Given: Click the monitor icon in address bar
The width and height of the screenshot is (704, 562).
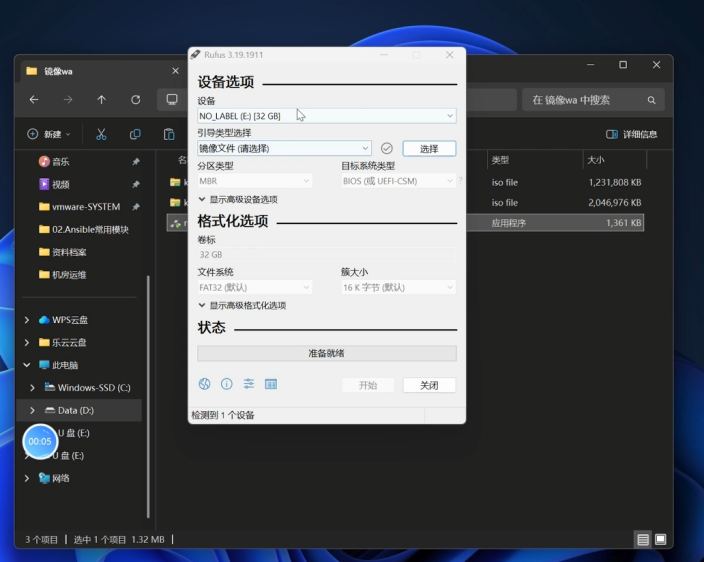Looking at the screenshot, I should [x=172, y=99].
